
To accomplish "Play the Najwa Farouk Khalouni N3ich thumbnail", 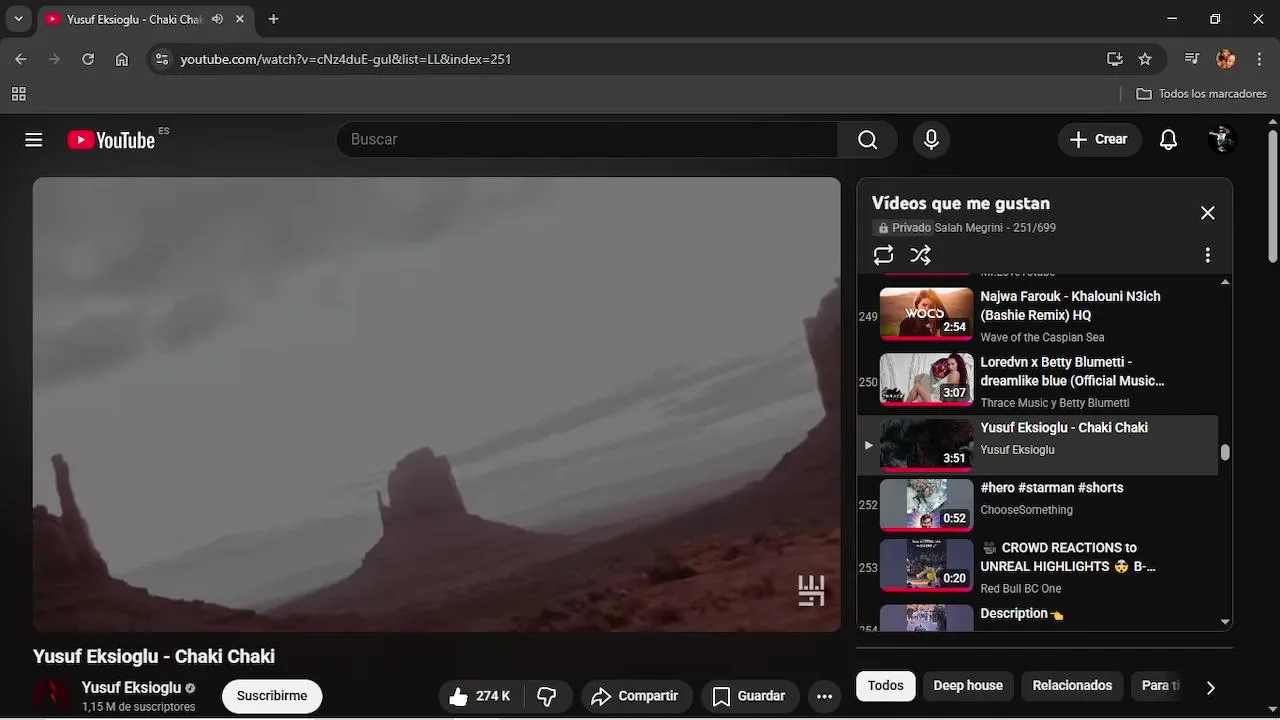I will coord(926,314).
